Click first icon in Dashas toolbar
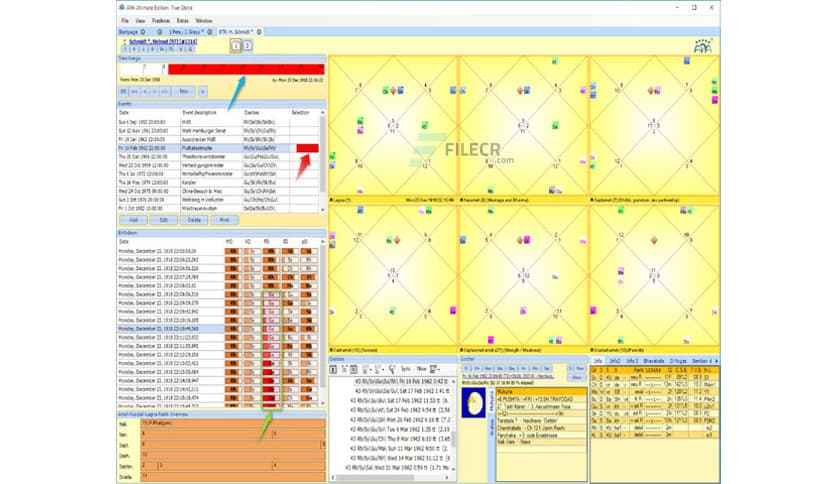This screenshot has width=836, height=484. [333, 369]
